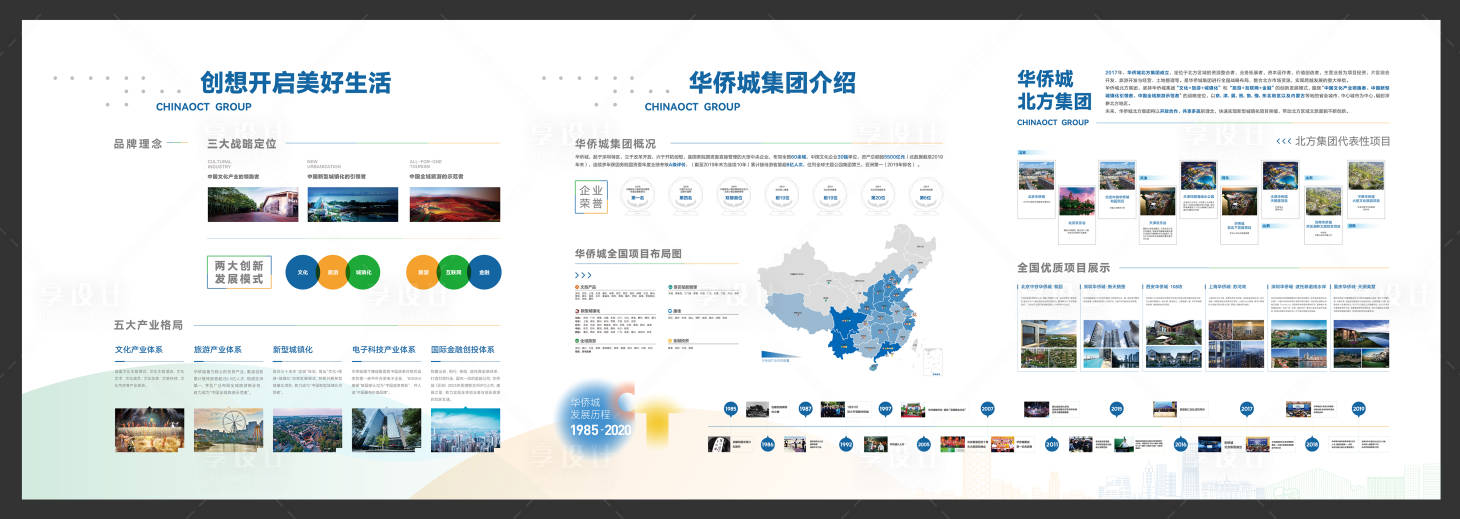This screenshot has height=519, width=1460.
Task: Select the 两大创新发展模式 box
Action: point(239,272)
